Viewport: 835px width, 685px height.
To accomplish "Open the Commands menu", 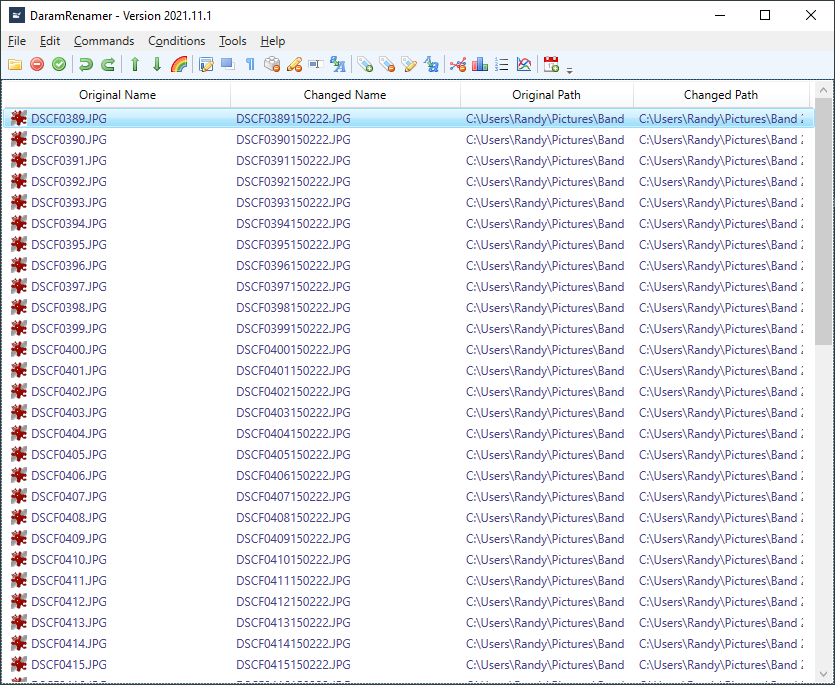I will [104, 41].
